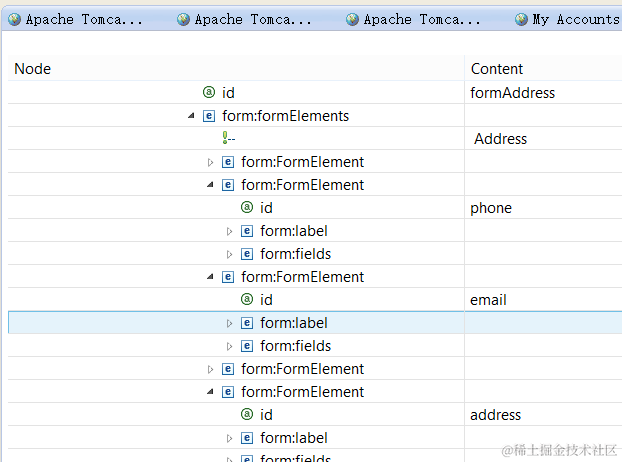Select the id row with value formAddress
Screen dimensions: 622x462
point(228,93)
